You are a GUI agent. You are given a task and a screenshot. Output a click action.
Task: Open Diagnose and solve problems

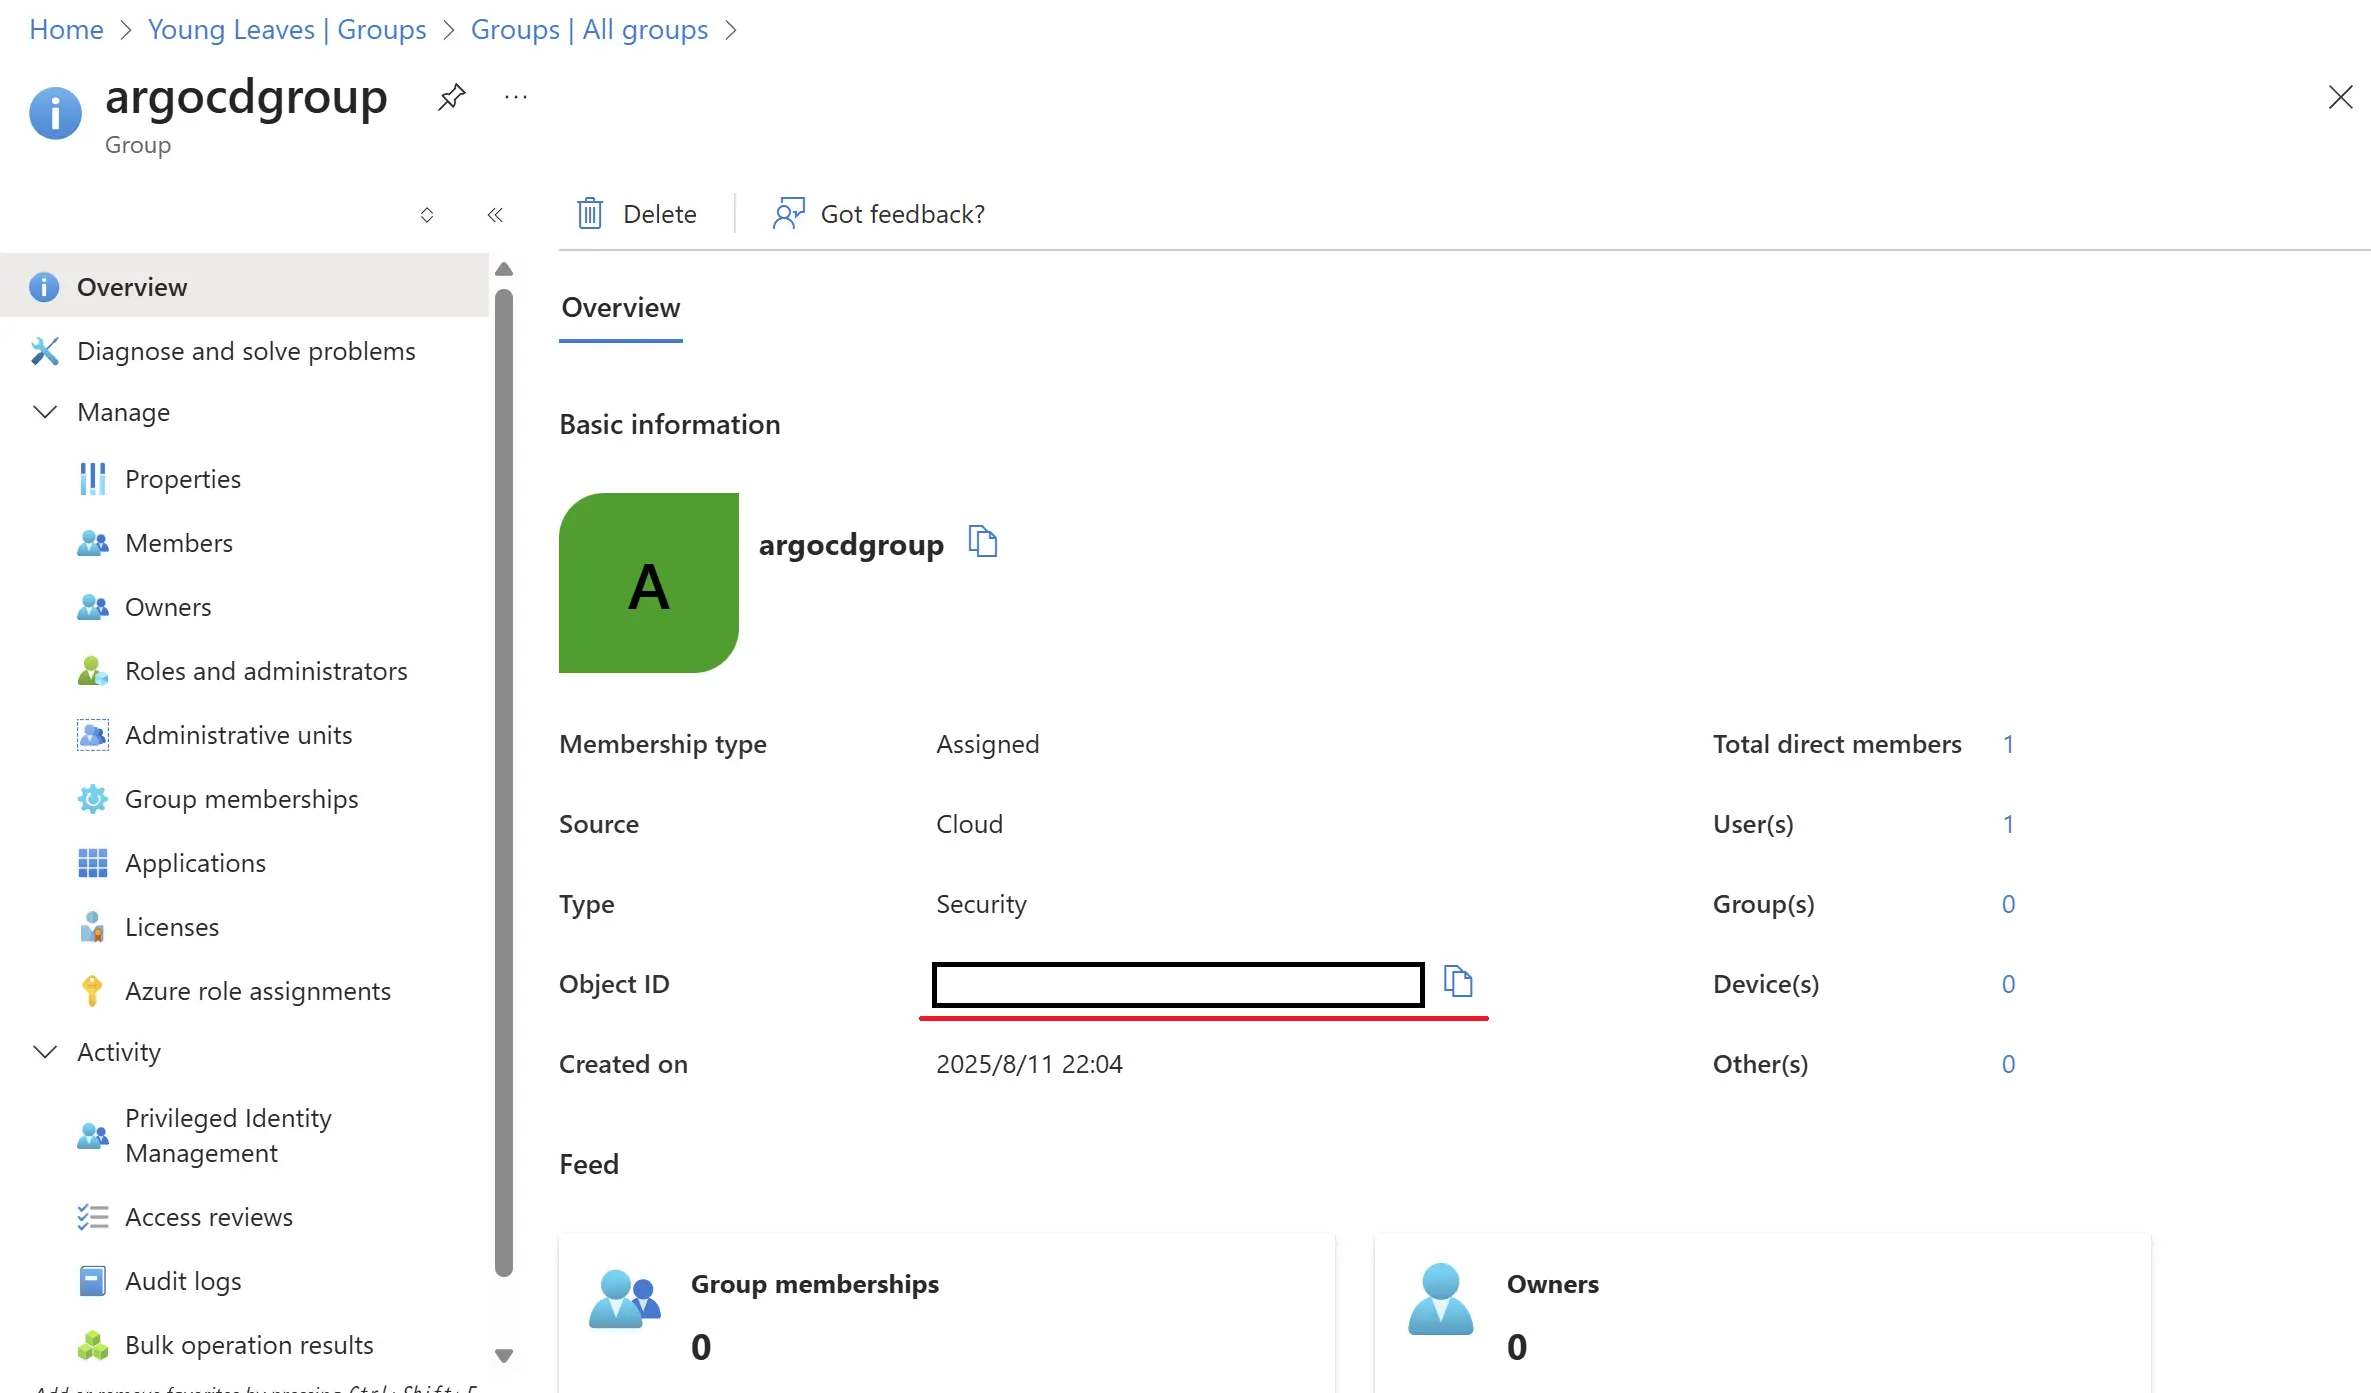pos(244,351)
